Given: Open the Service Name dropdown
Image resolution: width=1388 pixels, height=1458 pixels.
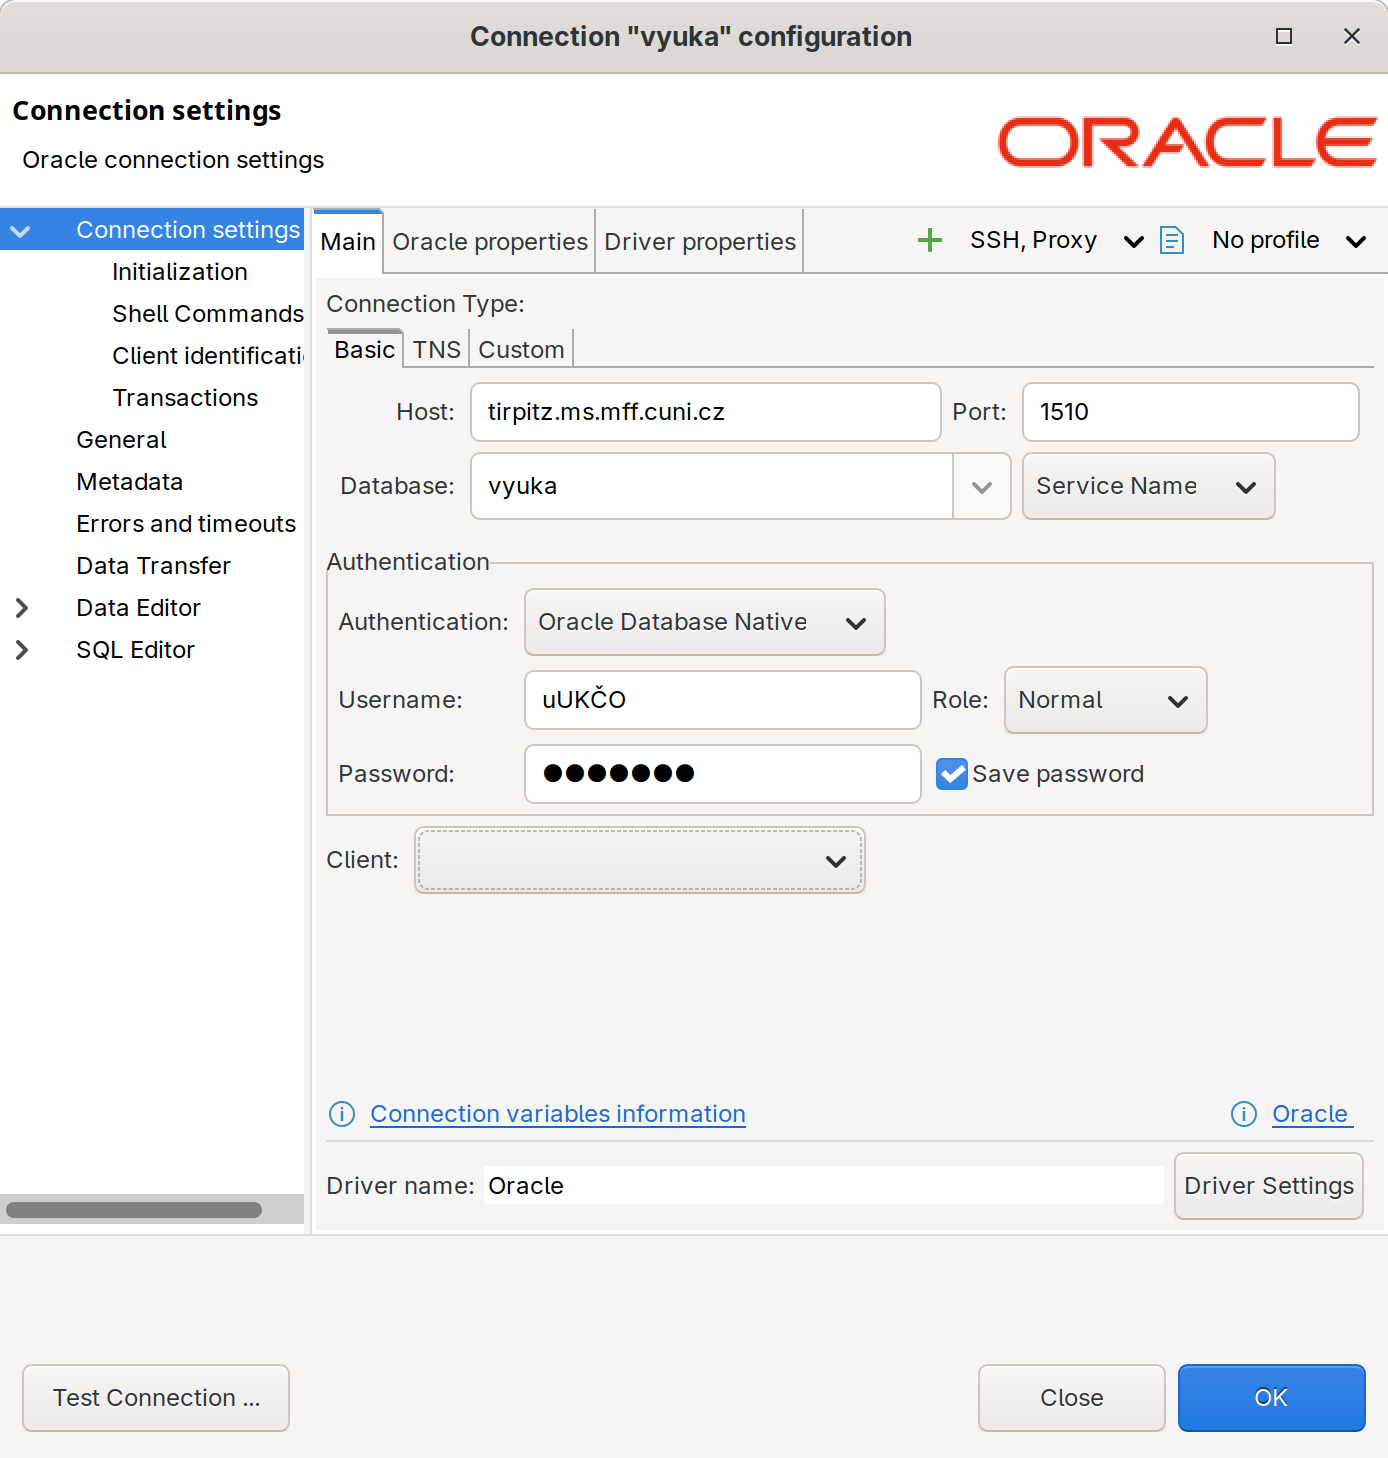Looking at the screenshot, I should (1148, 486).
